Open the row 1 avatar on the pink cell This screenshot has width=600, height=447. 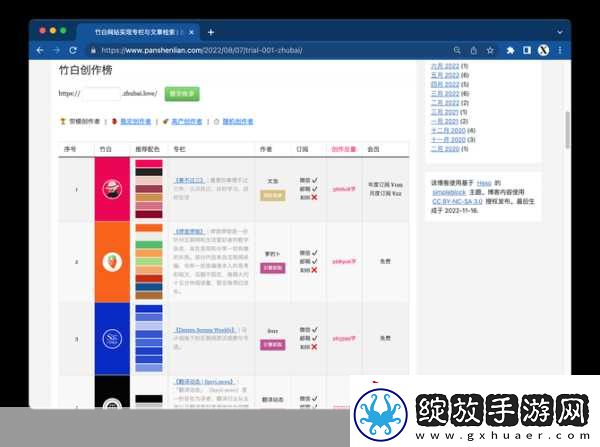pos(112,189)
